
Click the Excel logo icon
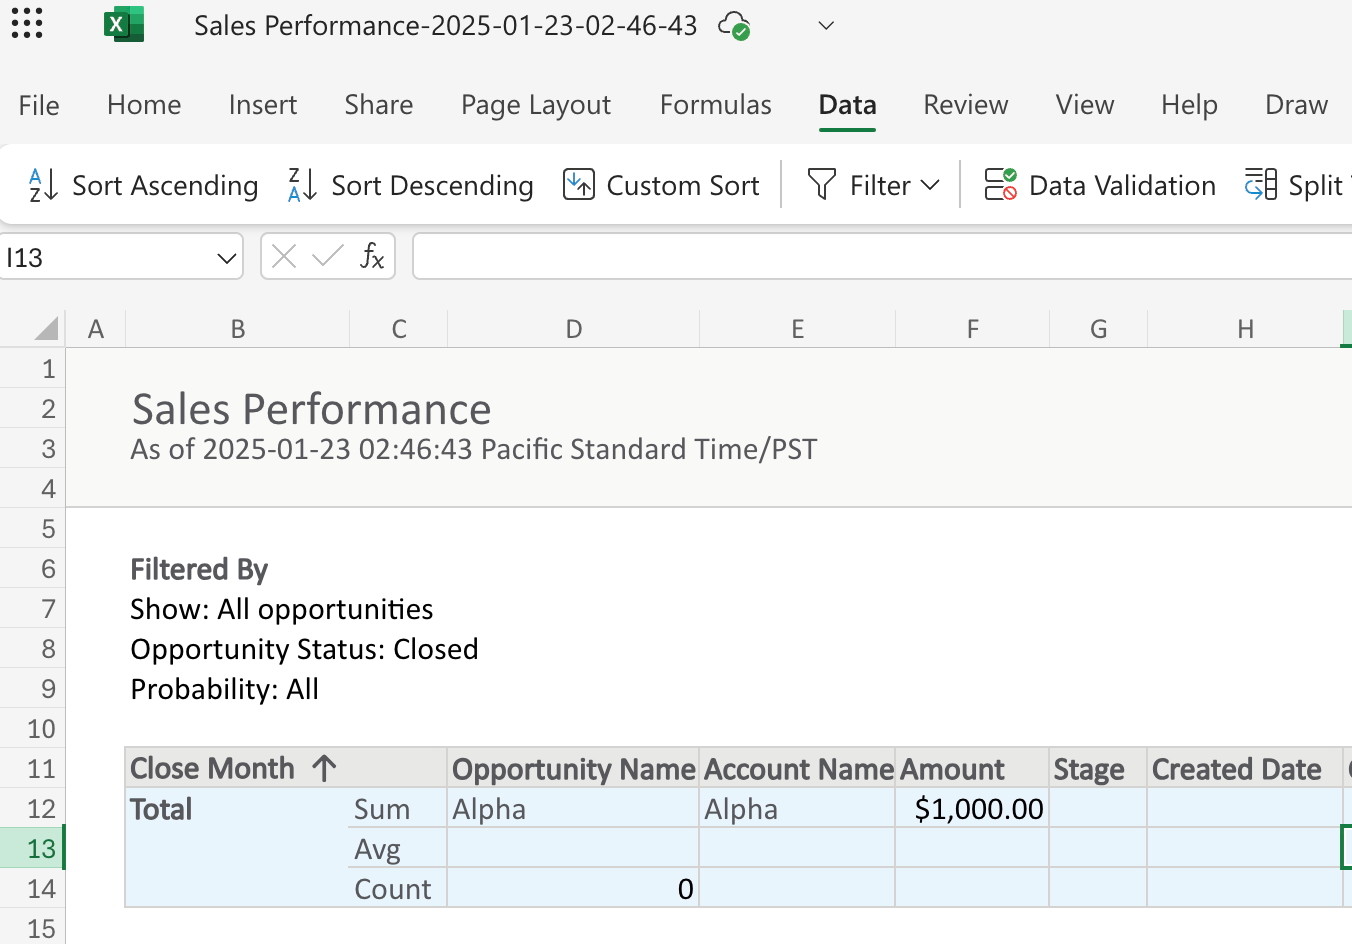click(123, 25)
